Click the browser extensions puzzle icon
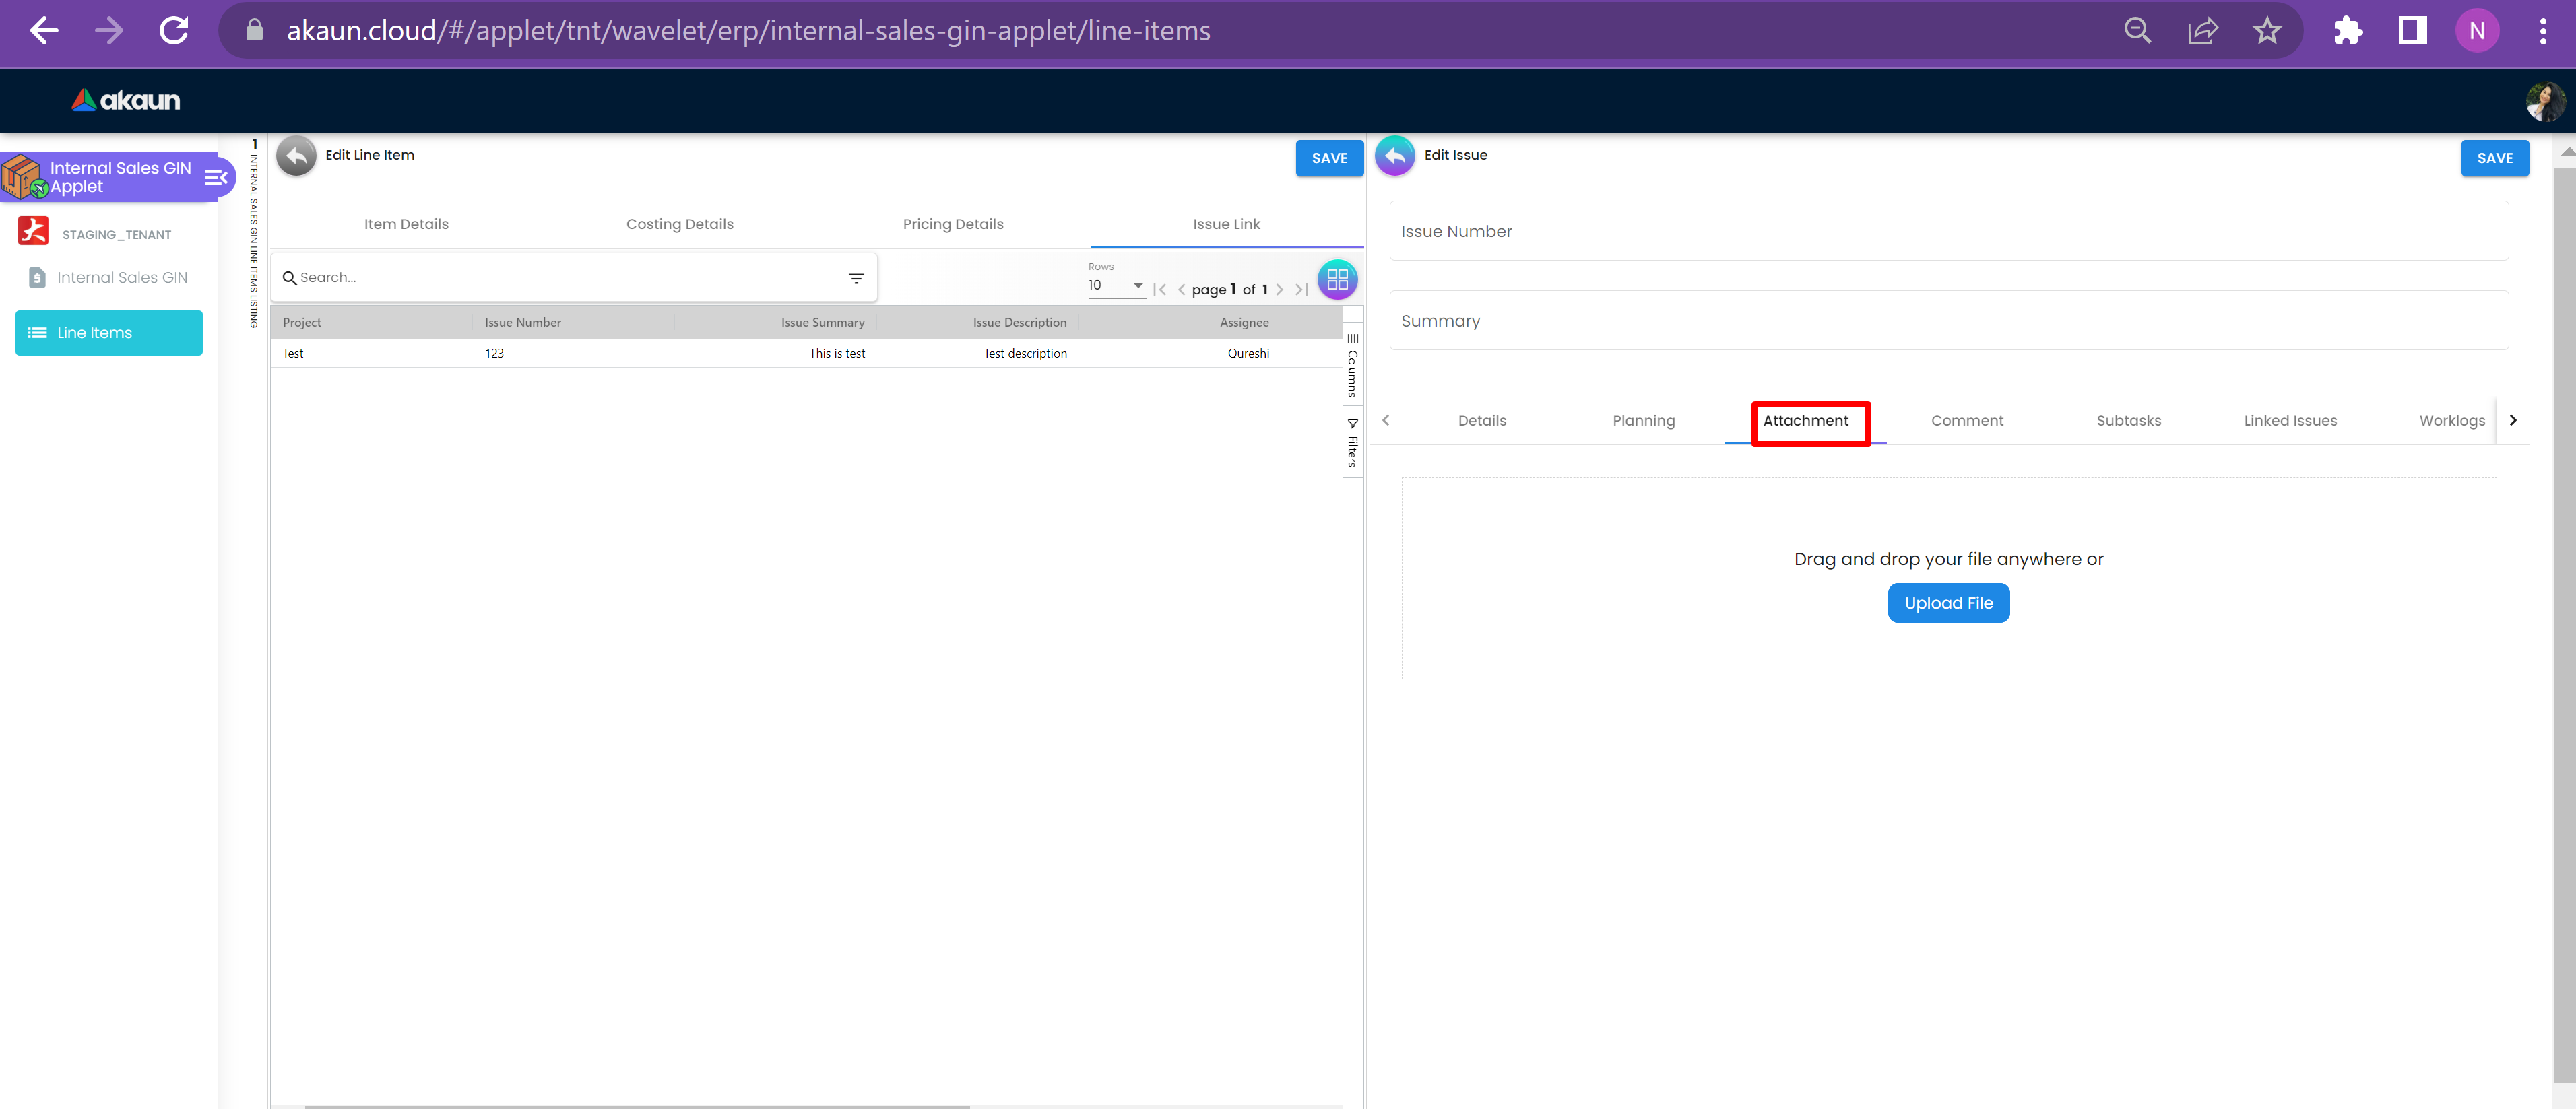The width and height of the screenshot is (2576, 1109). [x=2347, y=31]
